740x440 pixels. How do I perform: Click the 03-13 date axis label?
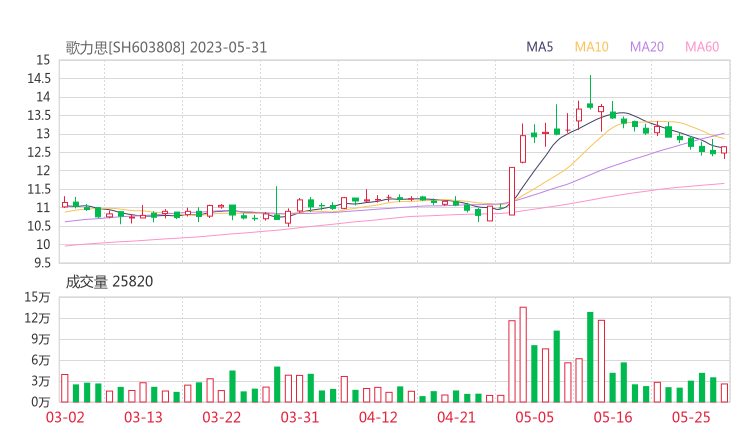click(x=143, y=417)
